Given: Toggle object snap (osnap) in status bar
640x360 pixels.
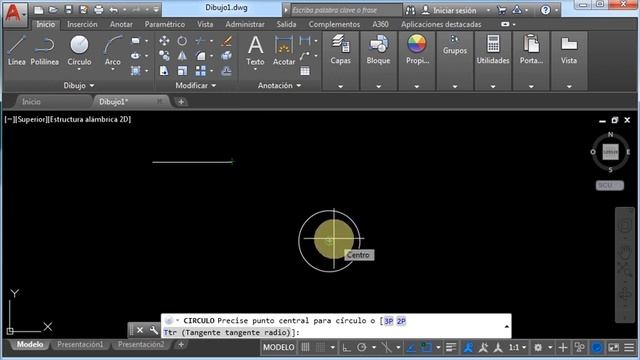Looking at the screenshot, I should [427, 347].
